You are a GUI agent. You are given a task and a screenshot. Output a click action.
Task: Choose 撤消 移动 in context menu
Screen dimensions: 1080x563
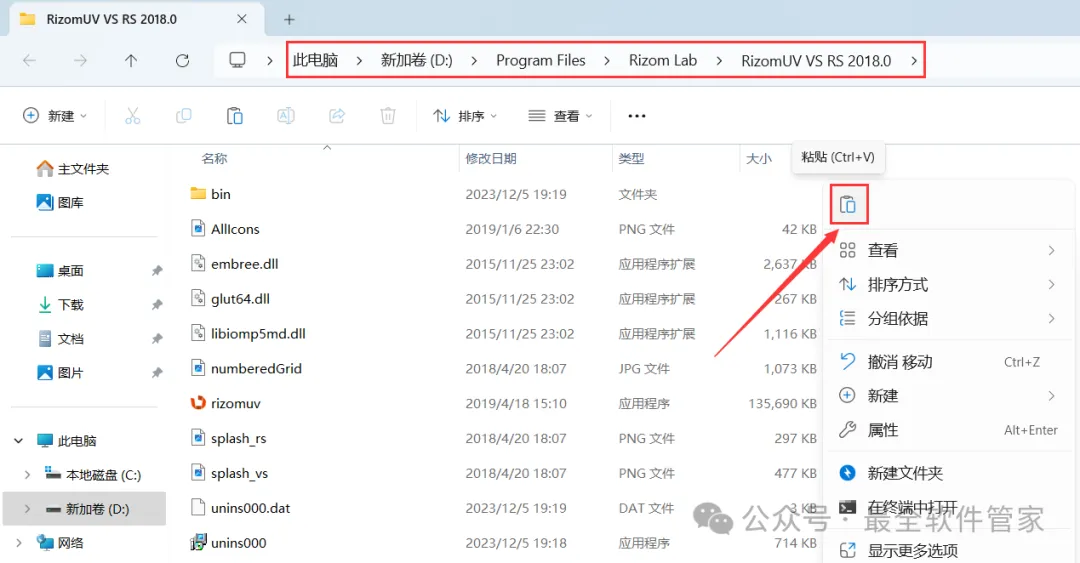point(948,362)
